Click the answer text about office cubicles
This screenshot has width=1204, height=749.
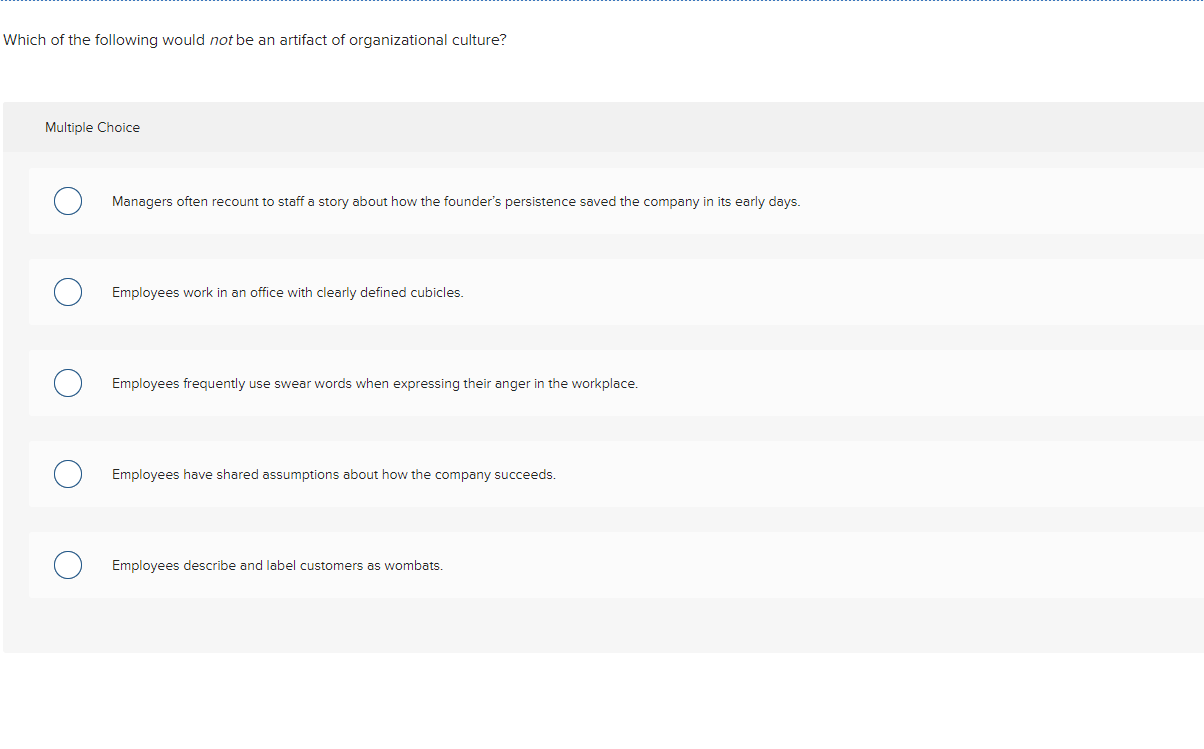pos(288,292)
